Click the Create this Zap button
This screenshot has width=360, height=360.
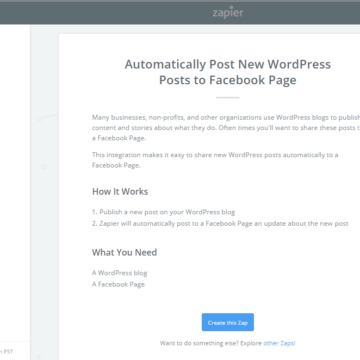pos(228,322)
